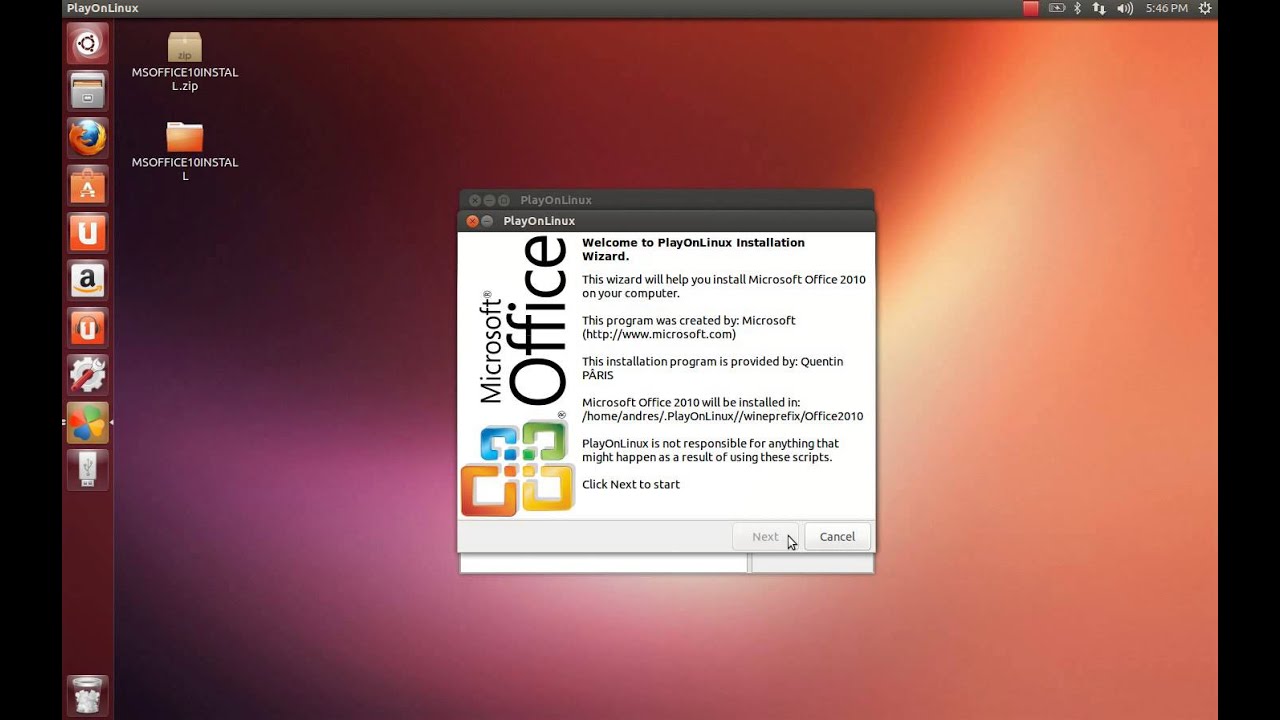The image size is (1280, 720).
Task: Open System Settings wrench-and-gear icon
Action: click(87, 376)
